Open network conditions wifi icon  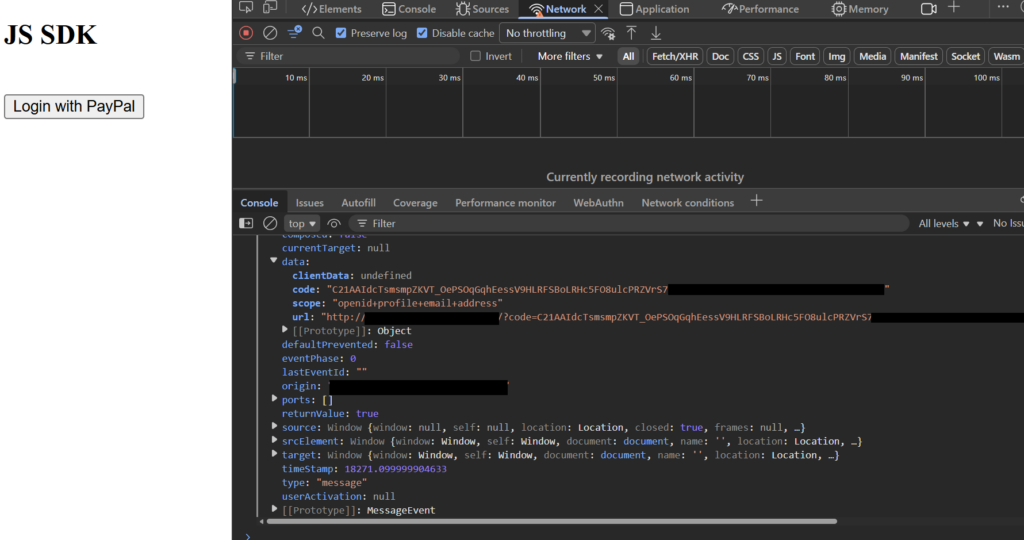608,33
